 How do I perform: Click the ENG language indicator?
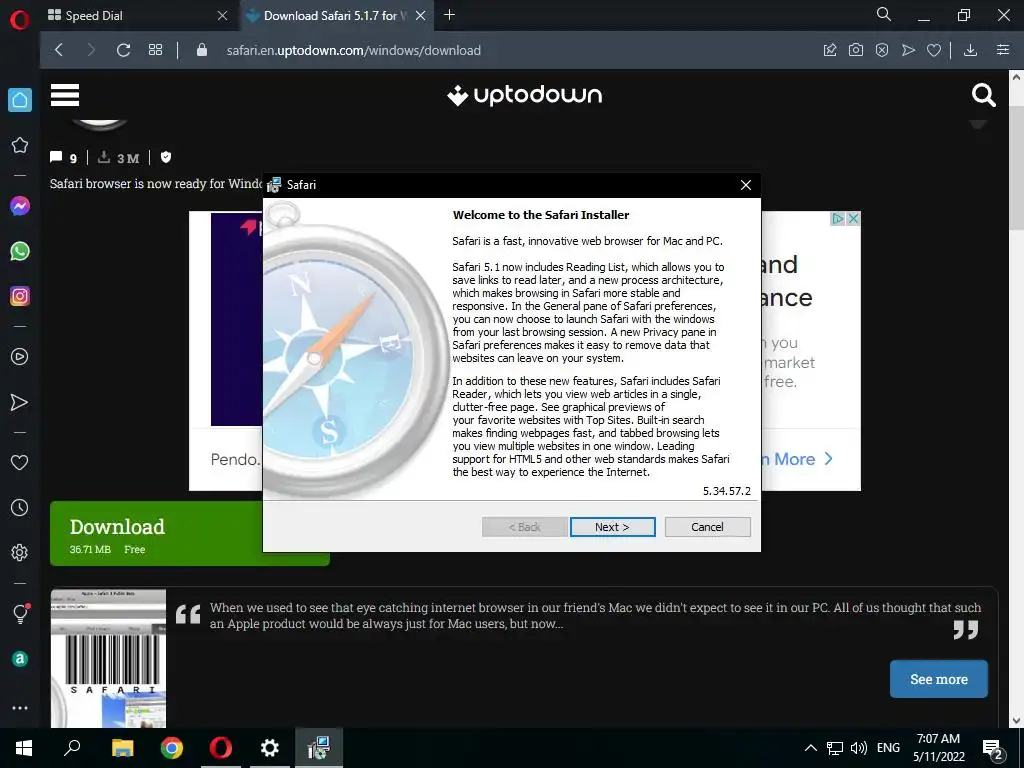(888, 748)
